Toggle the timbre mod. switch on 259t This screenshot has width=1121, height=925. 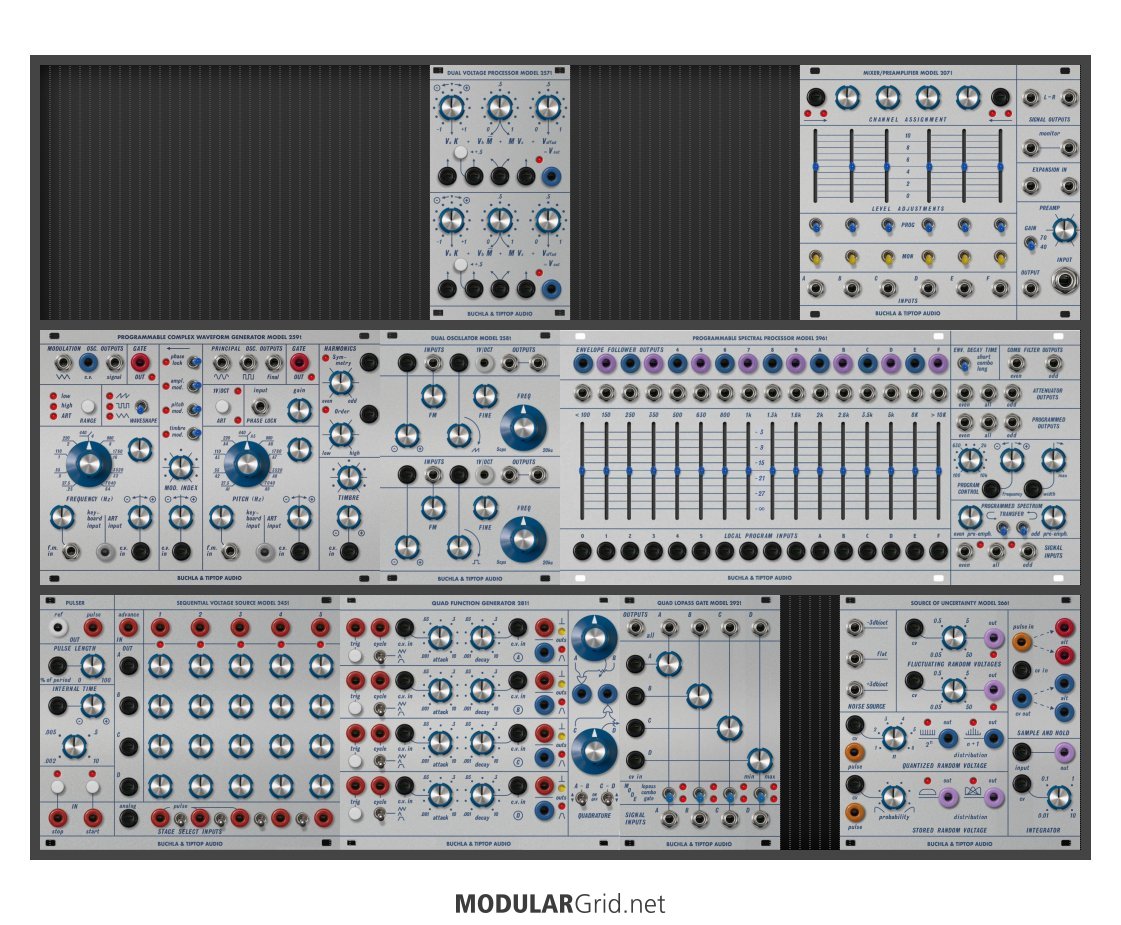pyautogui.click(x=193, y=433)
